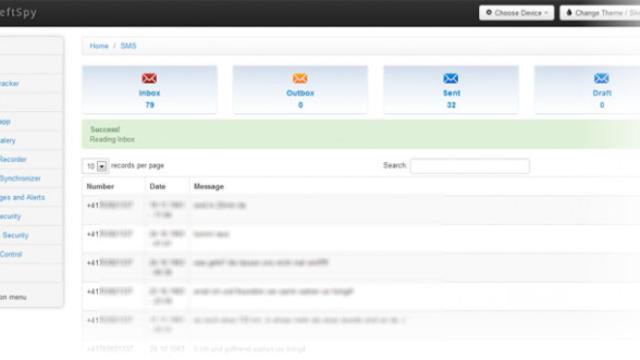
Task: Open the orange Outbox envelope icon
Action: (x=300, y=78)
